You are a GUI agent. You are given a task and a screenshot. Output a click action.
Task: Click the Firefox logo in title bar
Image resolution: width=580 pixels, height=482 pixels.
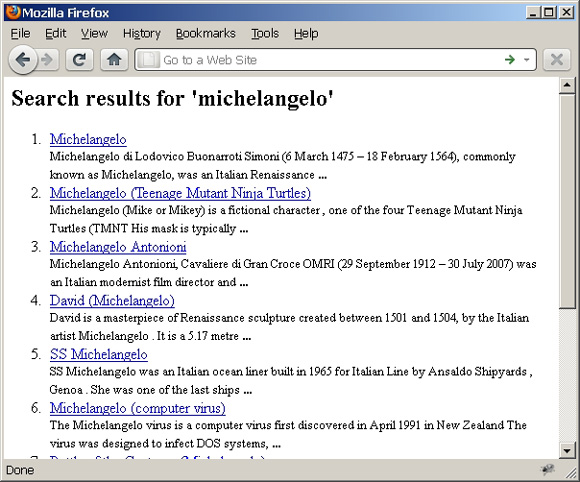(13, 12)
